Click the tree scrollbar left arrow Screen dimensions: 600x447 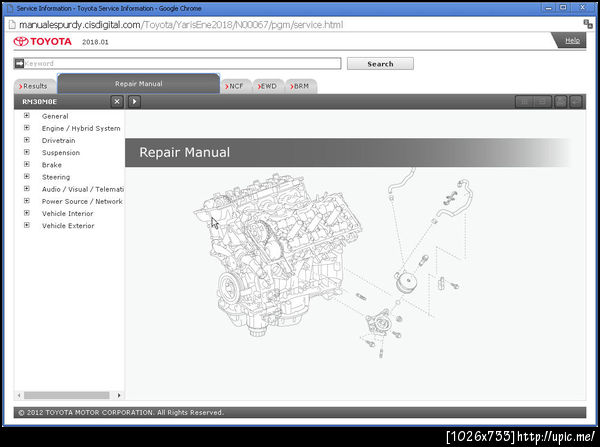click(x=19, y=395)
